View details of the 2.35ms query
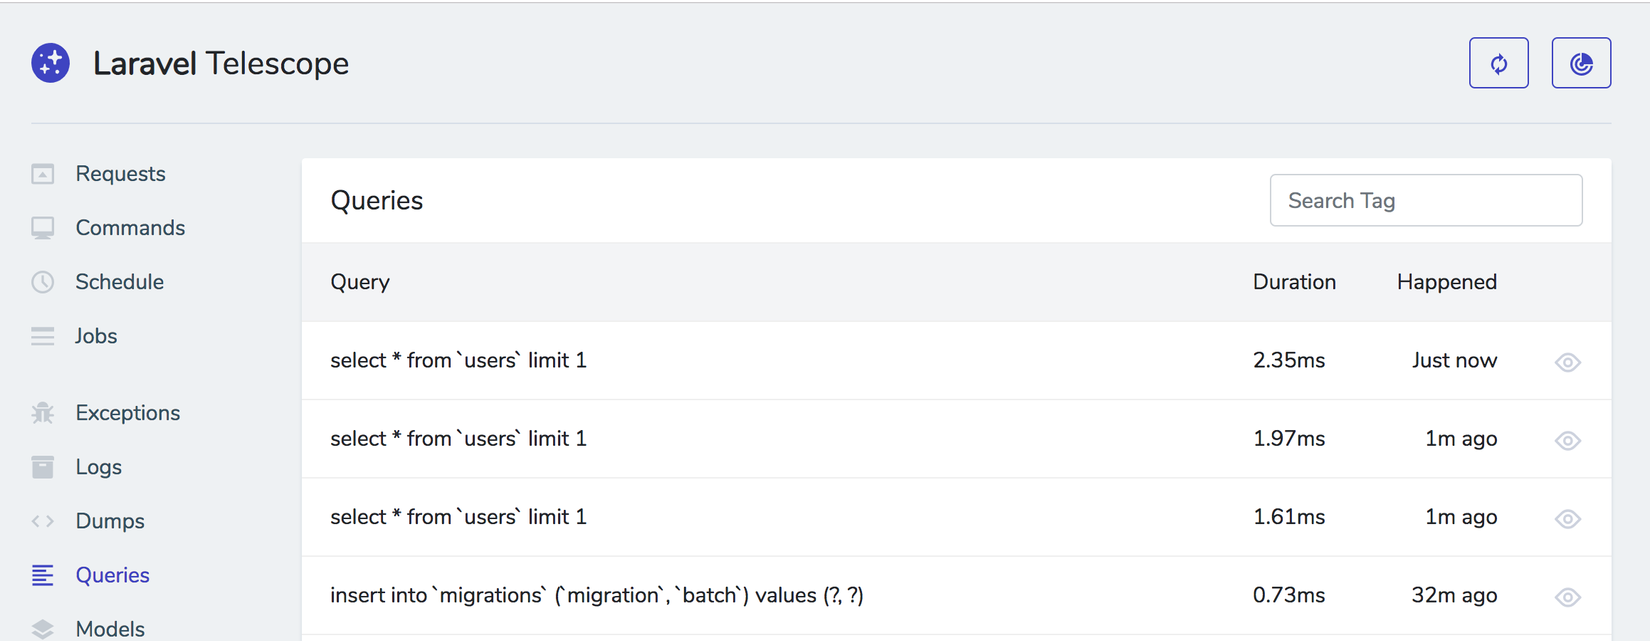The height and width of the screenshot is (641, 1650). pos(1567,362)
